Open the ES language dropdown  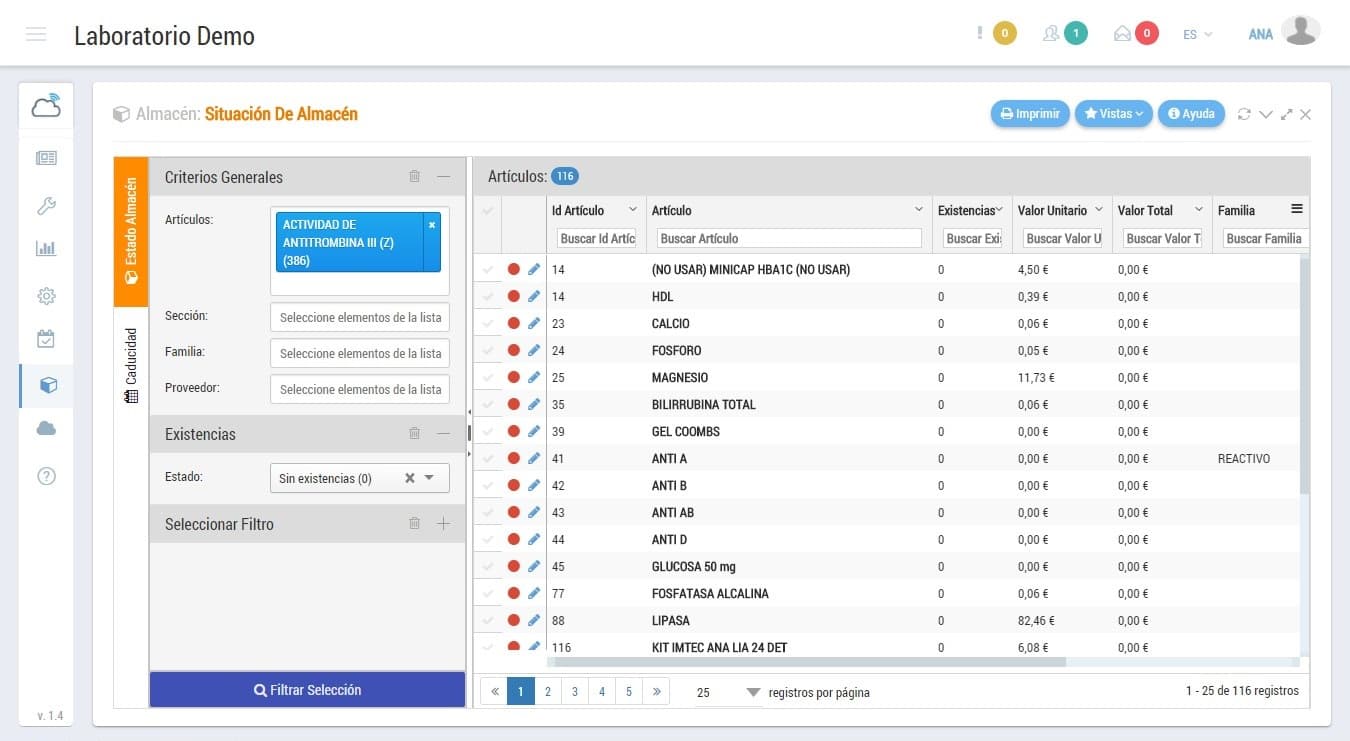pos(1197,34)
